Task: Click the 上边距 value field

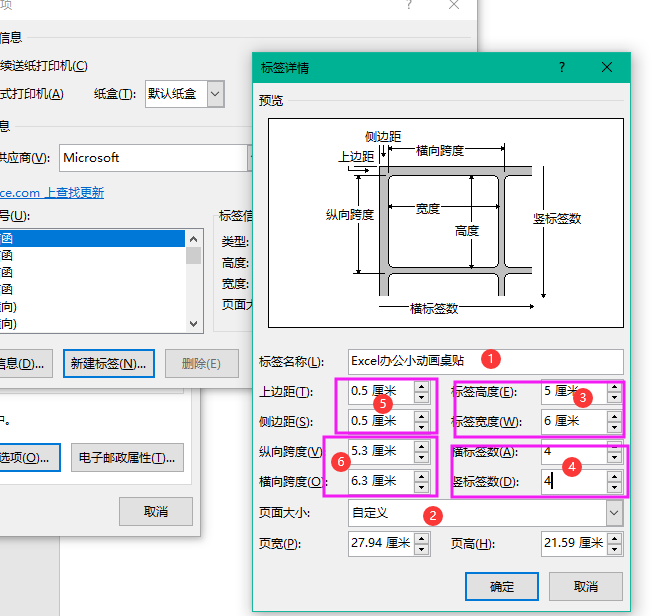Action: coord(381,391)
